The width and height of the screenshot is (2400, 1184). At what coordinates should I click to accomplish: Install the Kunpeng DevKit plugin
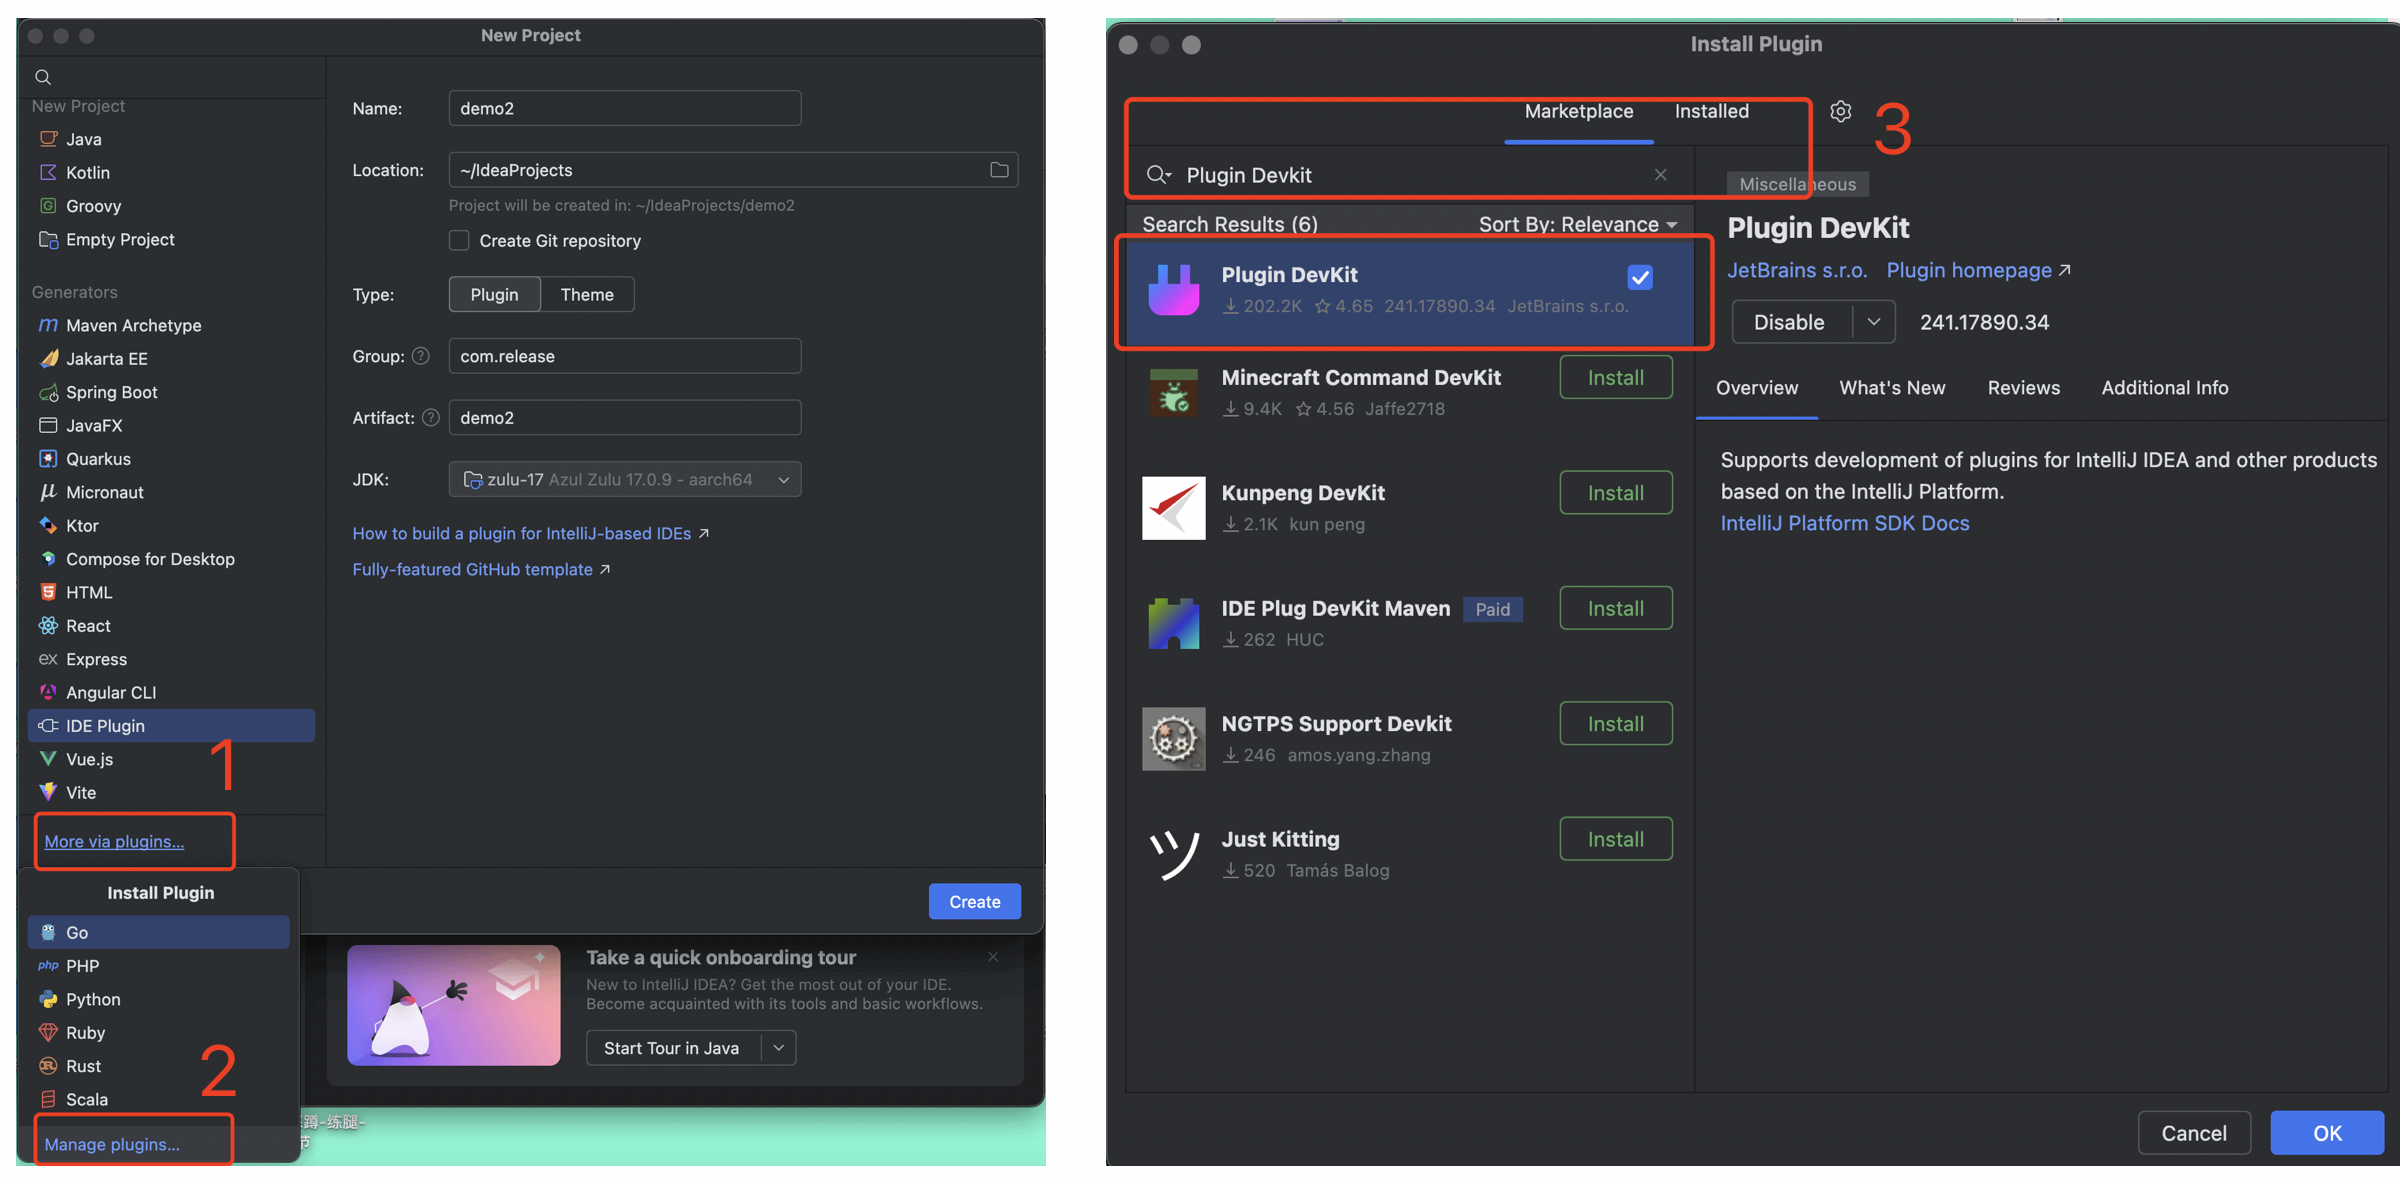(1615, 493)
